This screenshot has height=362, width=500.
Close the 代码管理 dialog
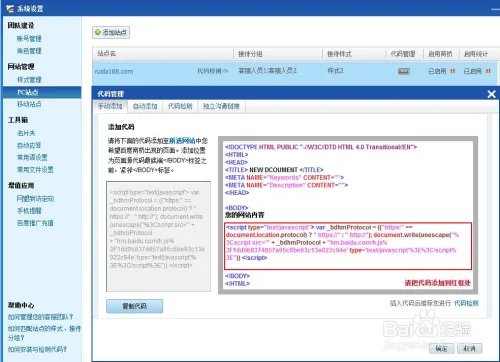click(x=491, y=94)
